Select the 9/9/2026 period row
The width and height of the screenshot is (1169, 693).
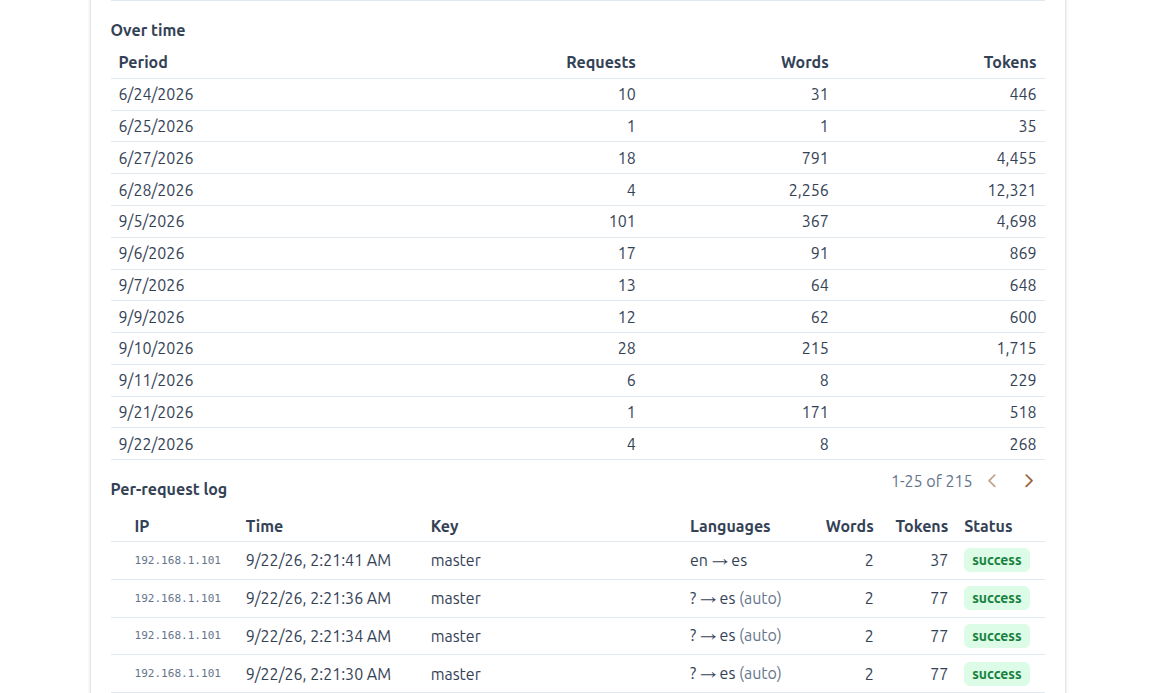tap(578, 317)
